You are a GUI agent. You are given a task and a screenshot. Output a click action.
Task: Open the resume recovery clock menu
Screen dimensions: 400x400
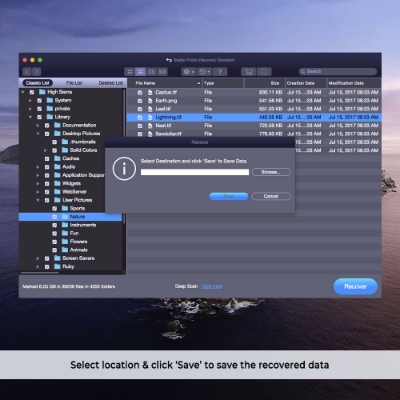[x=204, y=72]
